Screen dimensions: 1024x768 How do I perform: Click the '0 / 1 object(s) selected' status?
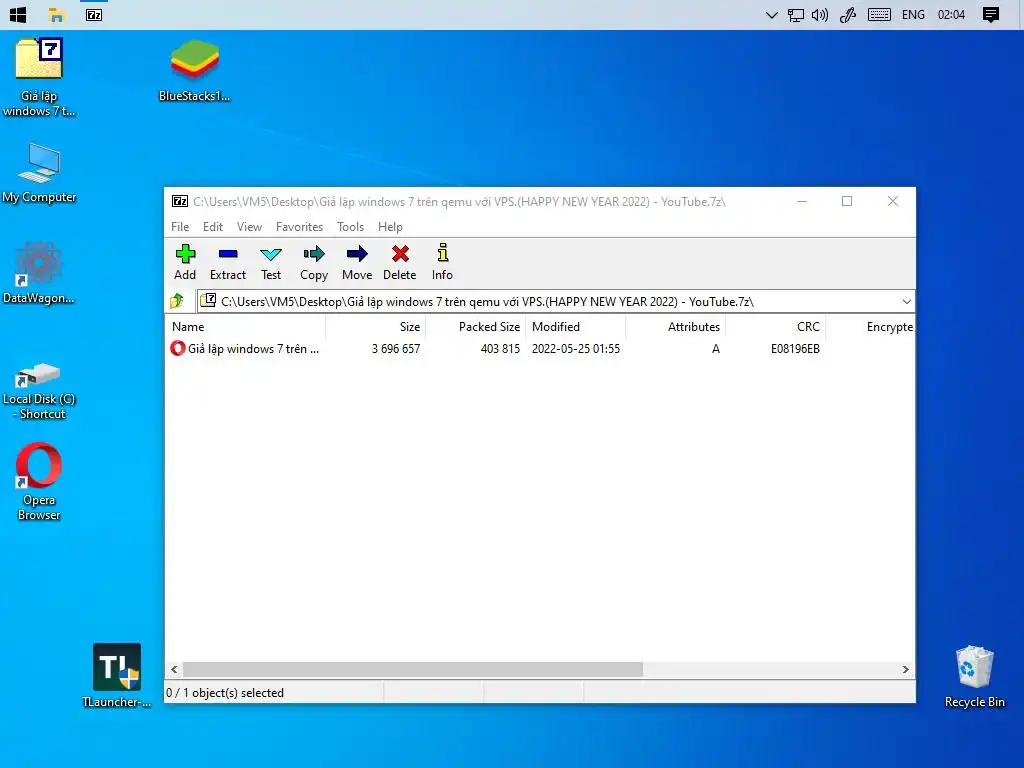[225, 693]
